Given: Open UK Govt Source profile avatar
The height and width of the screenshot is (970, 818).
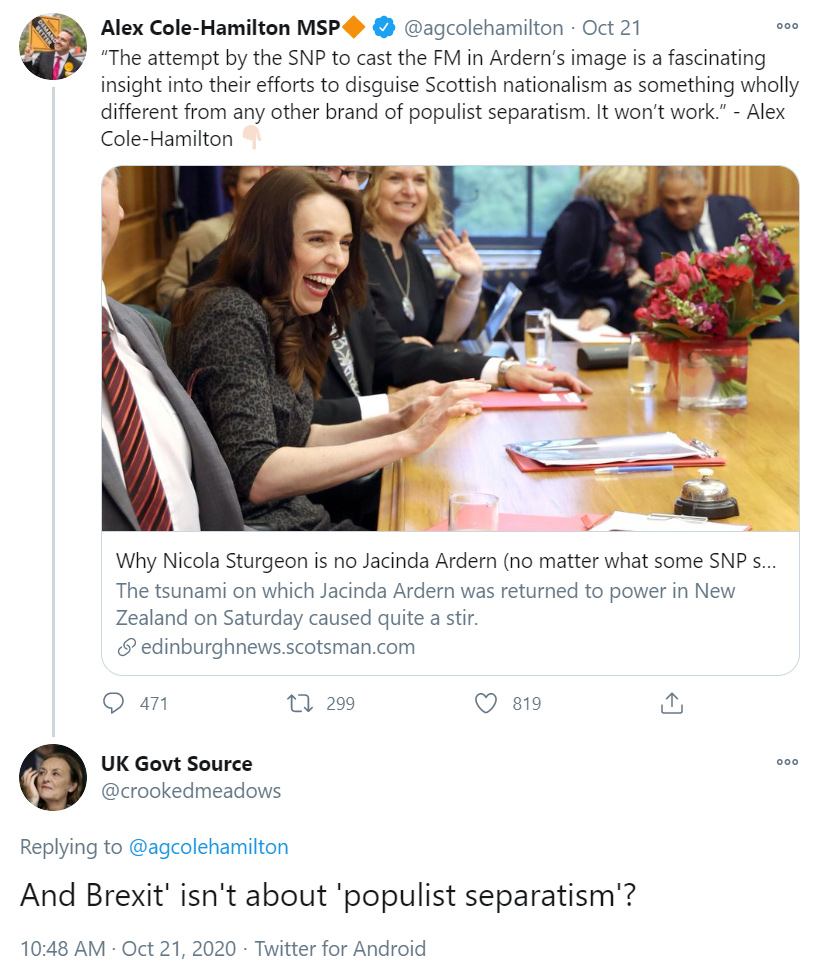Looking at the screenshot, I should [x=53, y=777].
